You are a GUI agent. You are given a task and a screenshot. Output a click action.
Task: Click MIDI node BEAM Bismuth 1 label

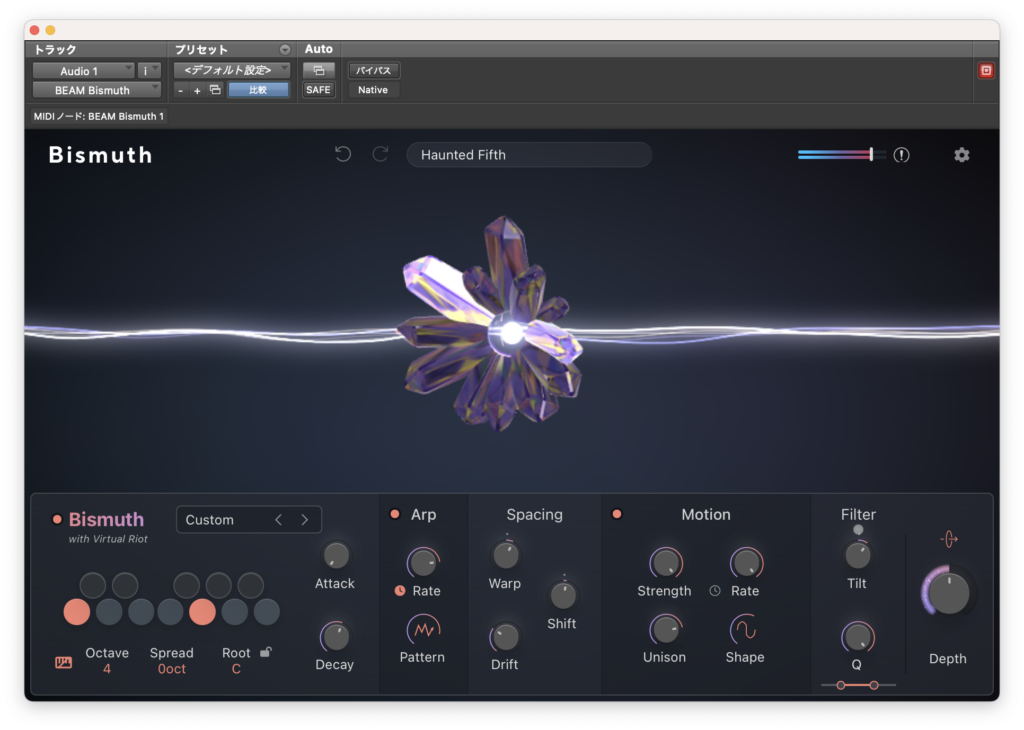pyautogui.click(x=99, y=116)
